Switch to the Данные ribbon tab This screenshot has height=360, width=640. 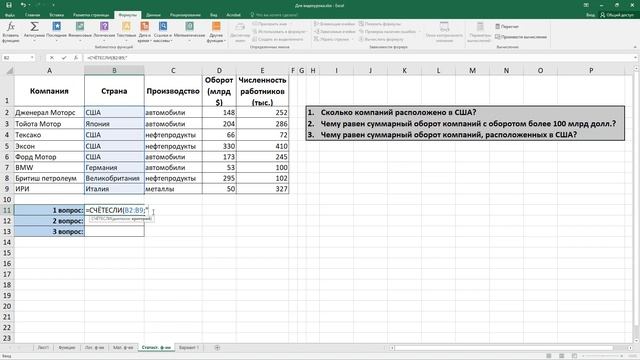click(153, 15)
